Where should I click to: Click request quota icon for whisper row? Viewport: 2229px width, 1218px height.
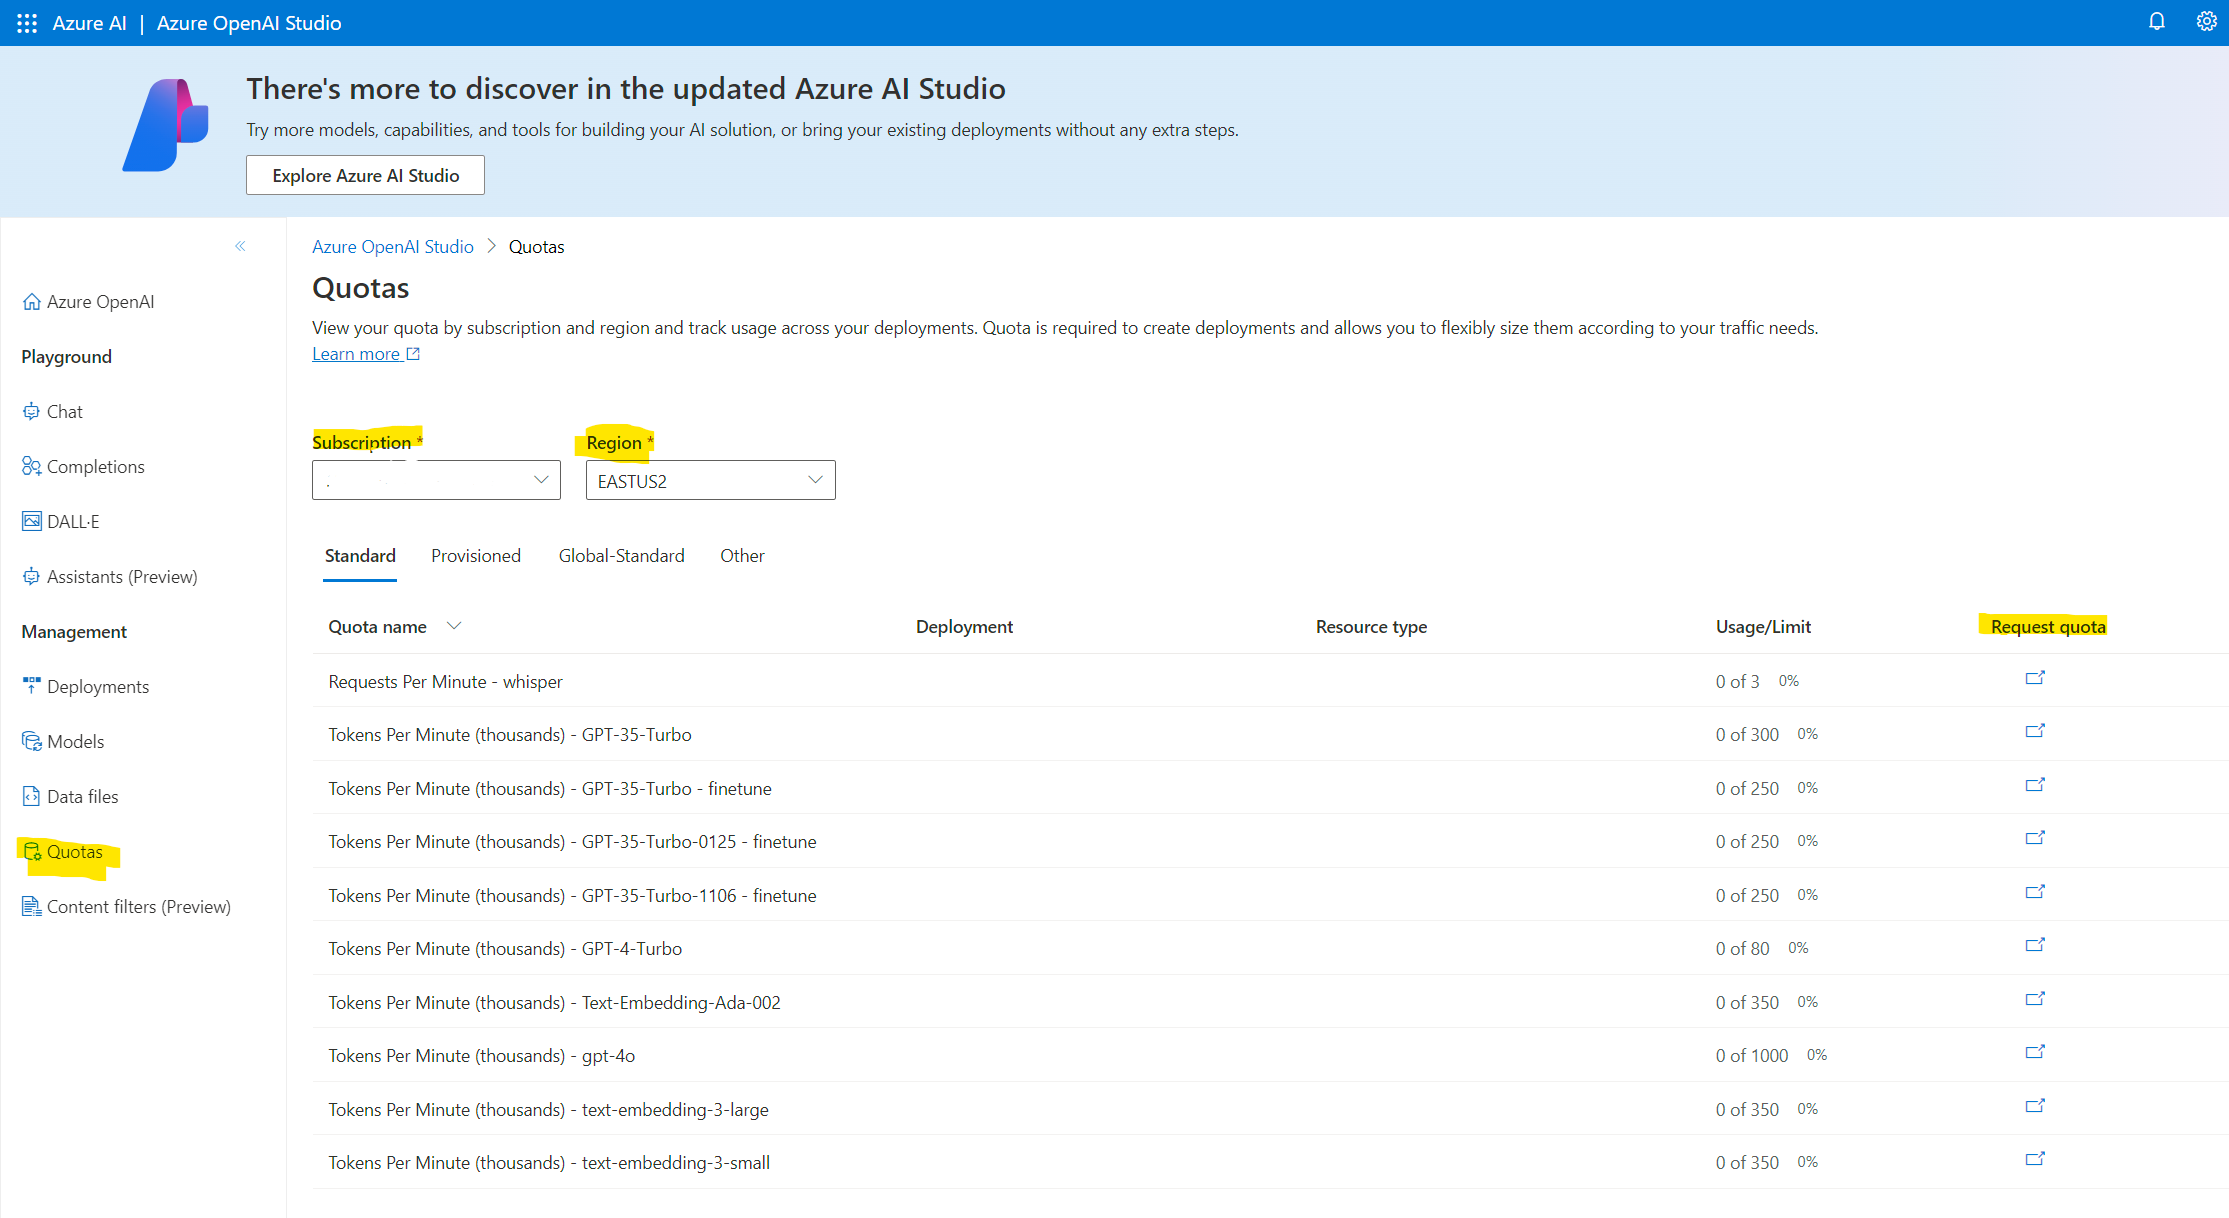point(2035,679)
